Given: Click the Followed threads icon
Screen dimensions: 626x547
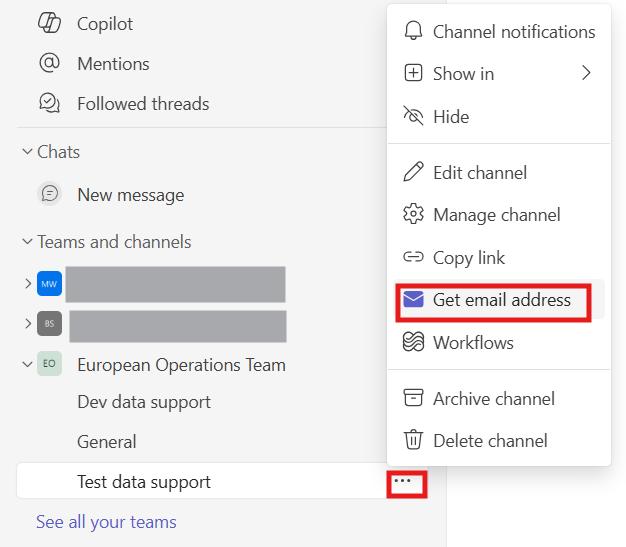Looking at the screenshot, I should (50, 103).
